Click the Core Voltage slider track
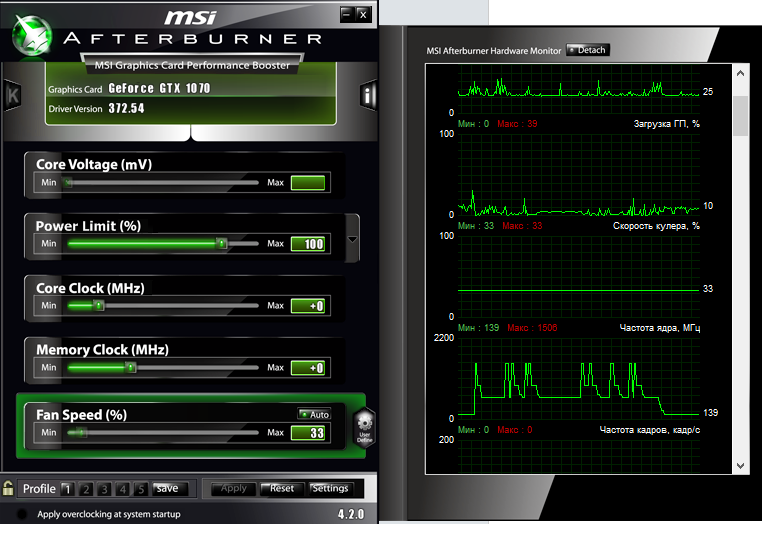This screenshot has height=545, width=762. click(163, 183)
